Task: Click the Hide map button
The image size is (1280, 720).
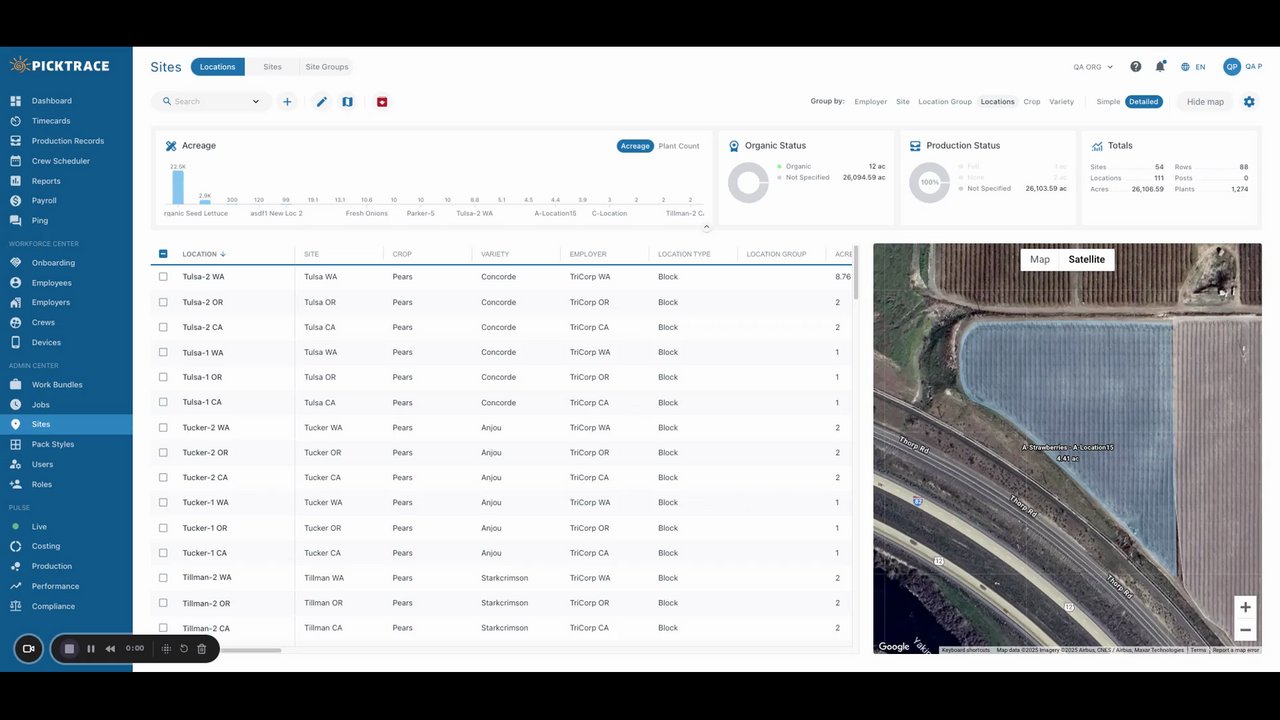Action: click(1205, 102)
